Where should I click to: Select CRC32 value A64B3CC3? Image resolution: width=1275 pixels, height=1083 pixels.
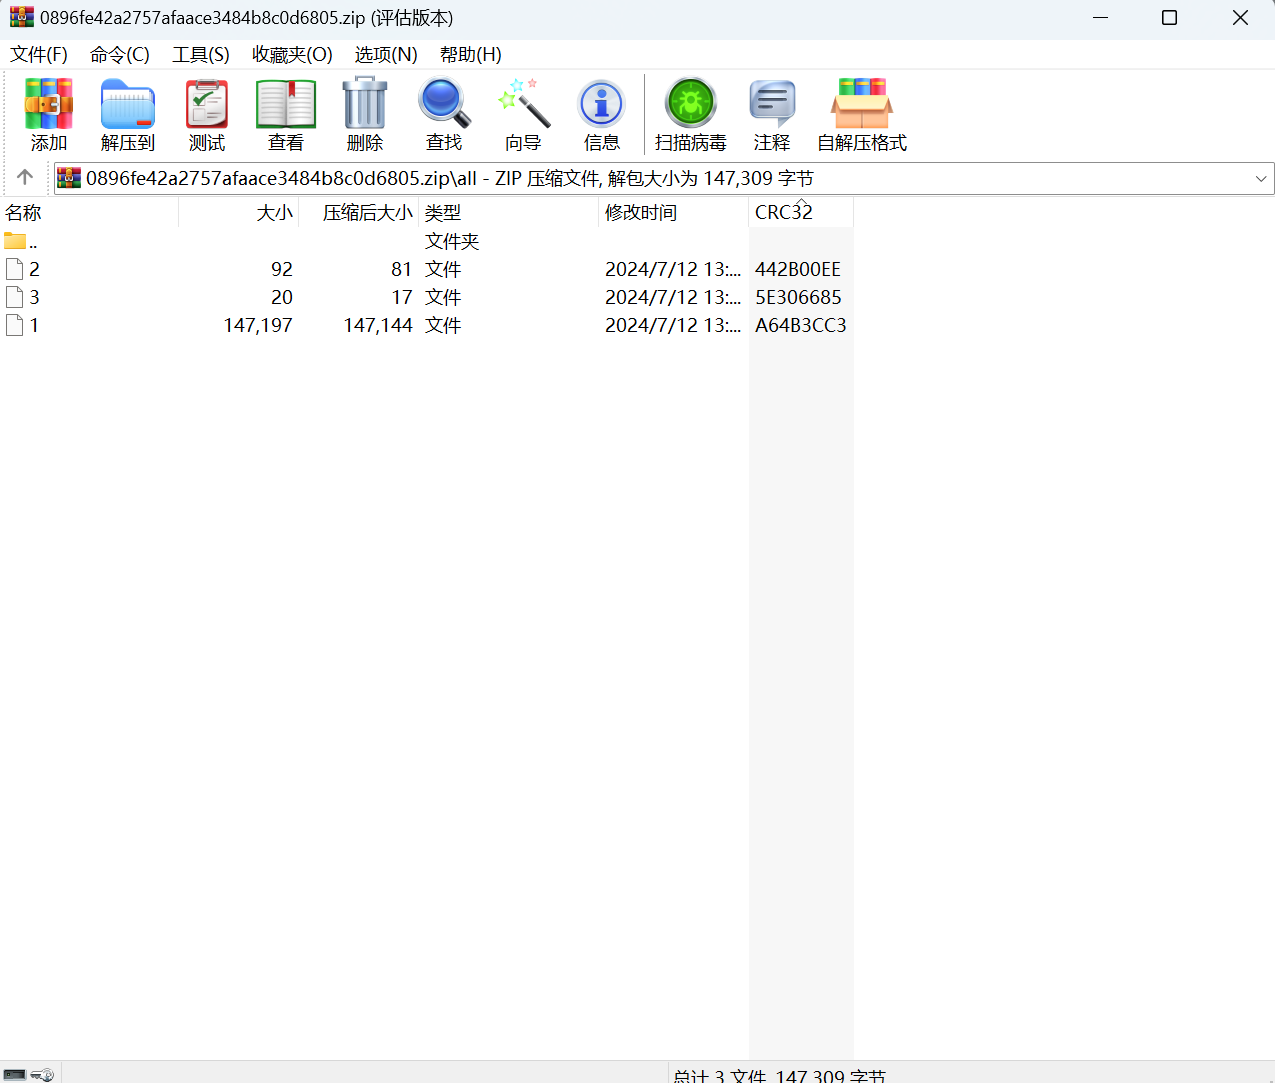tap(801, 325)
